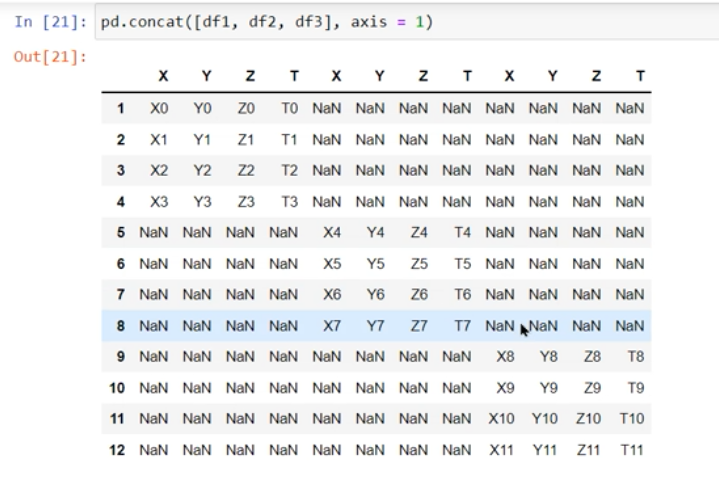This screenshot has height=478, width=719.
Task: Click the leftmost X column header
Action: [163, 76]
